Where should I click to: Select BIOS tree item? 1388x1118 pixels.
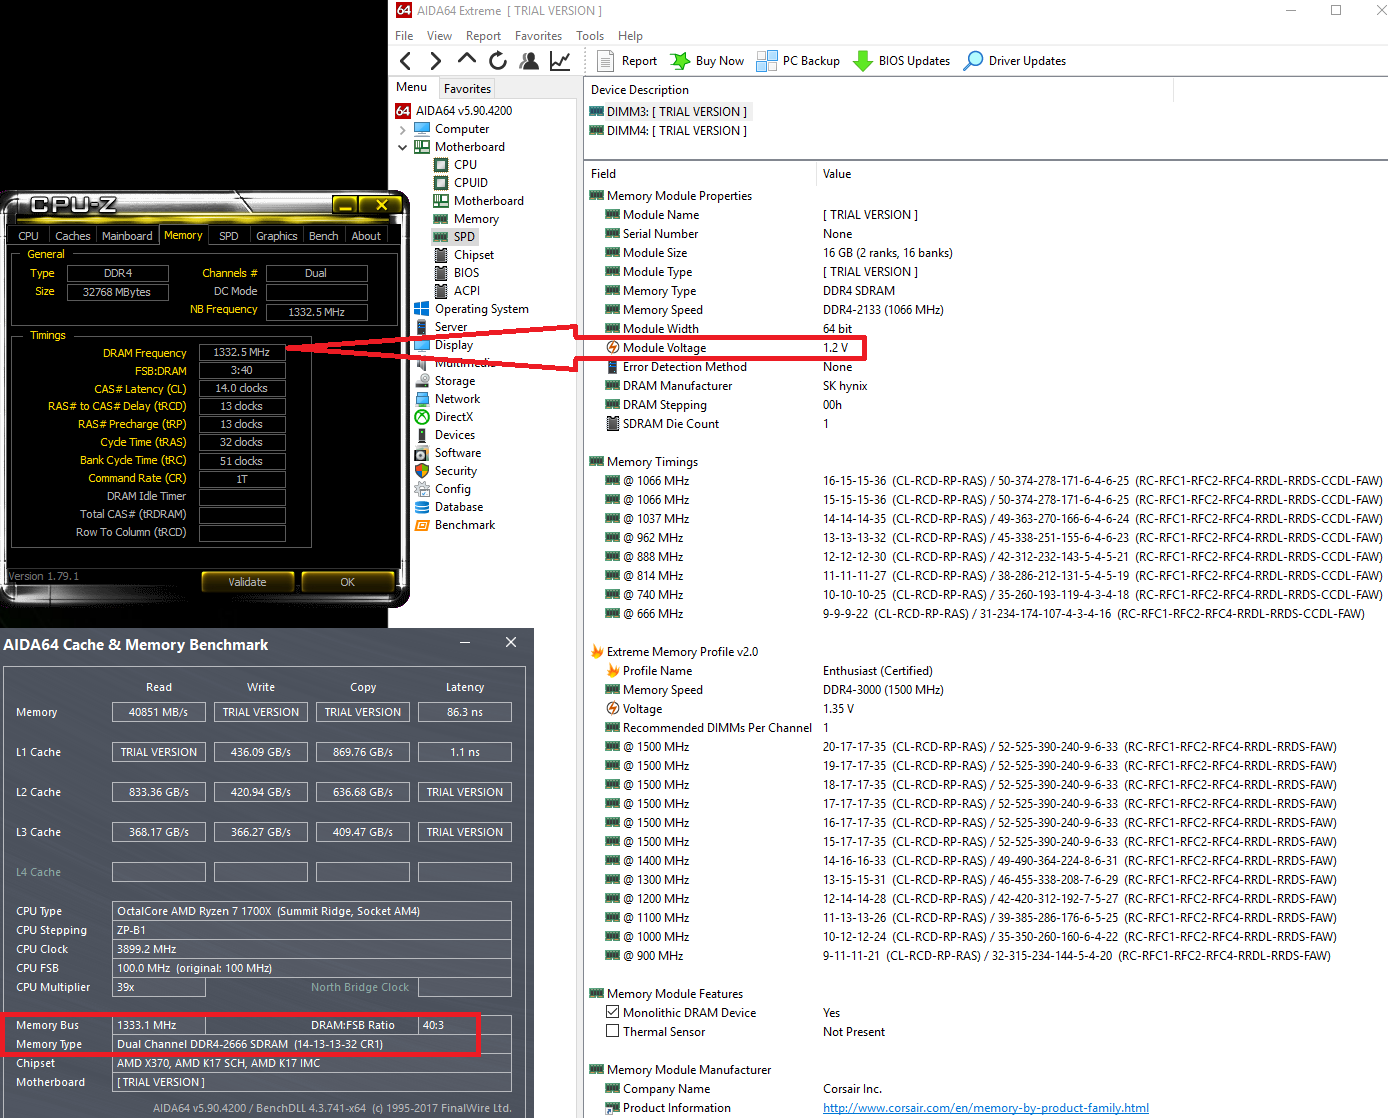[x=456, y=273]
